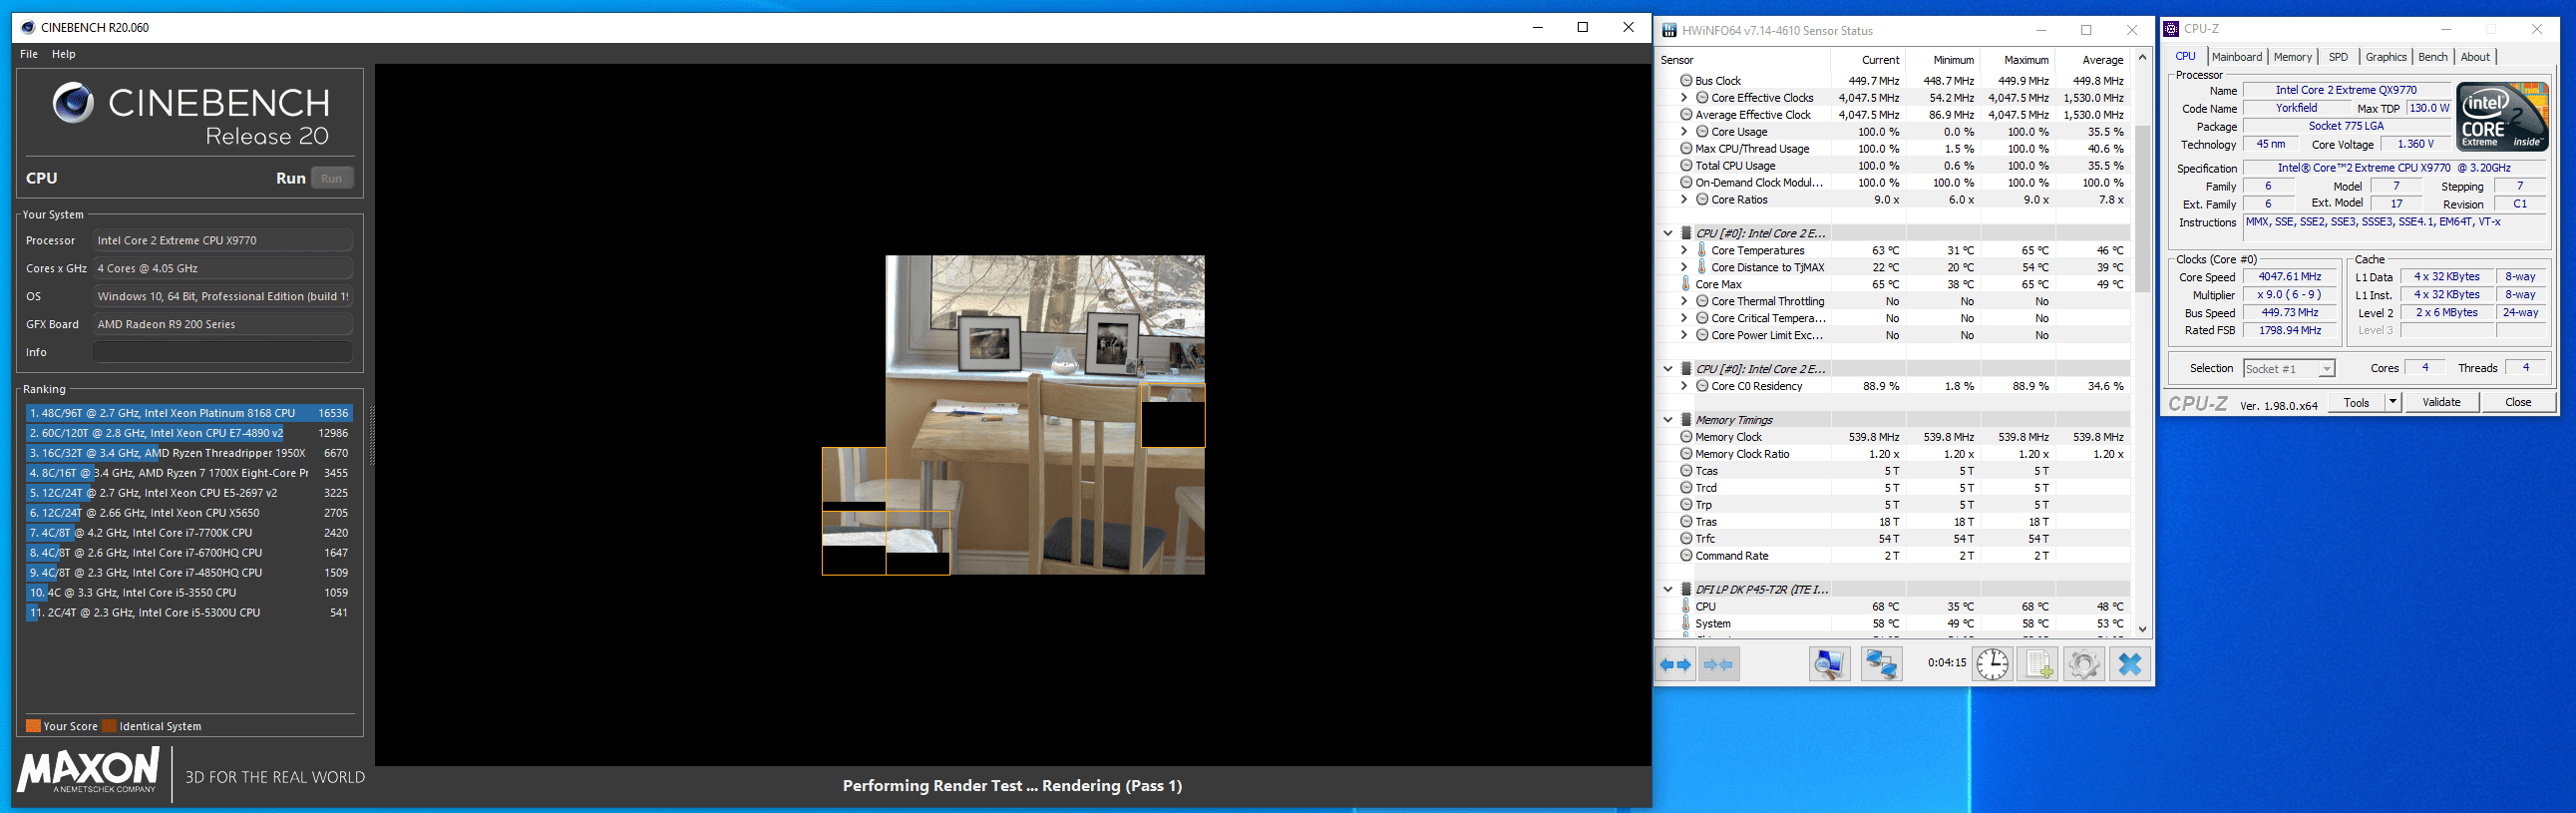
Task: Switch to the About tab in CPU-Z
Action: [x=2475, y=57]
